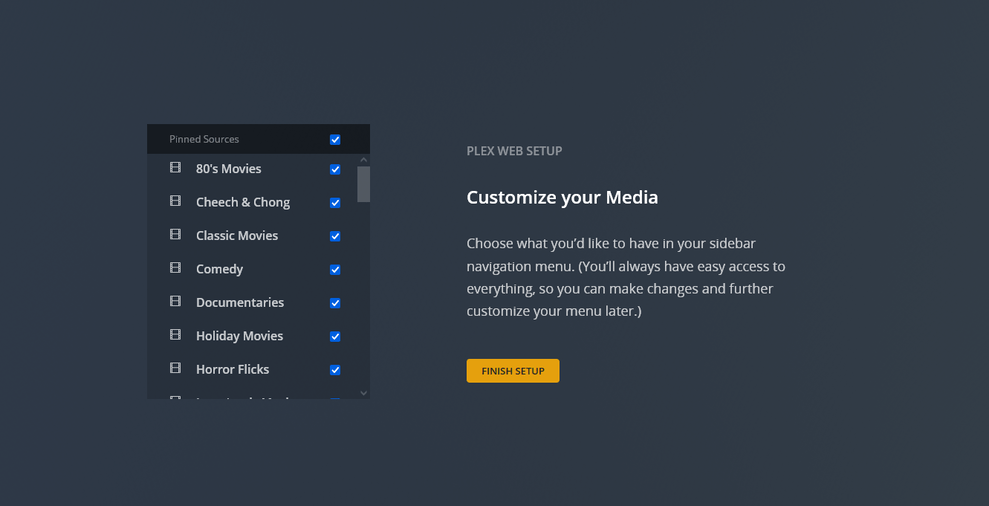989x506 pixels.
Task: Click the film icon beside 80's Movies
Action: pyautogui.click(x=175, y=168)
